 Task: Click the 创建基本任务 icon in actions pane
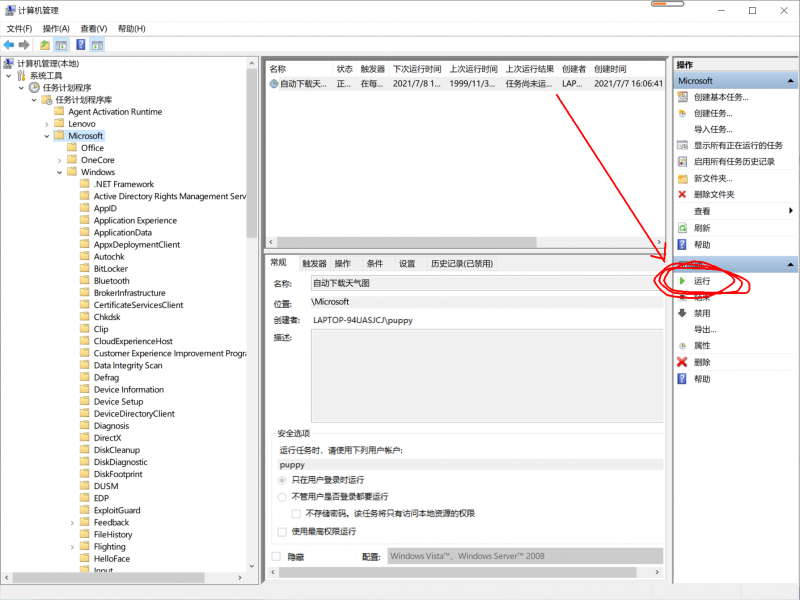(x=683, y=97)
